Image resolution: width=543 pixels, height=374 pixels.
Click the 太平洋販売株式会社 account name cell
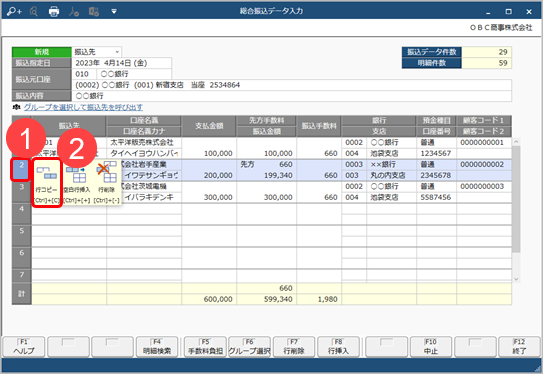click(144, 142)
